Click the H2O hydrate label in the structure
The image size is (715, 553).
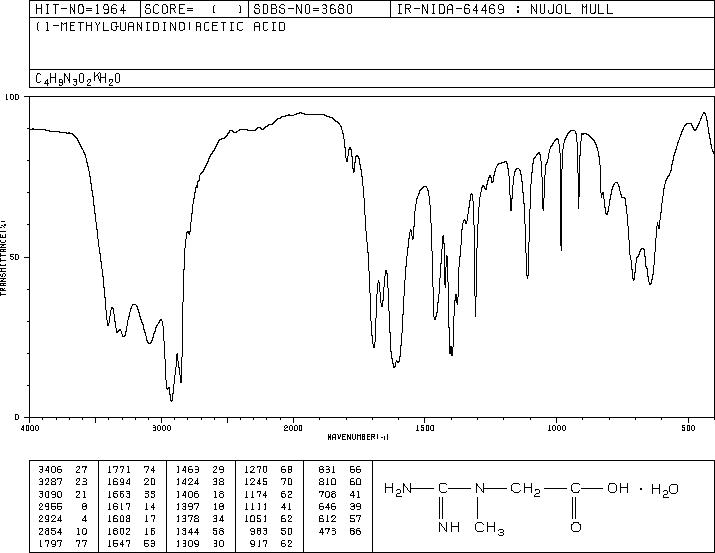(x=665, y=490)
